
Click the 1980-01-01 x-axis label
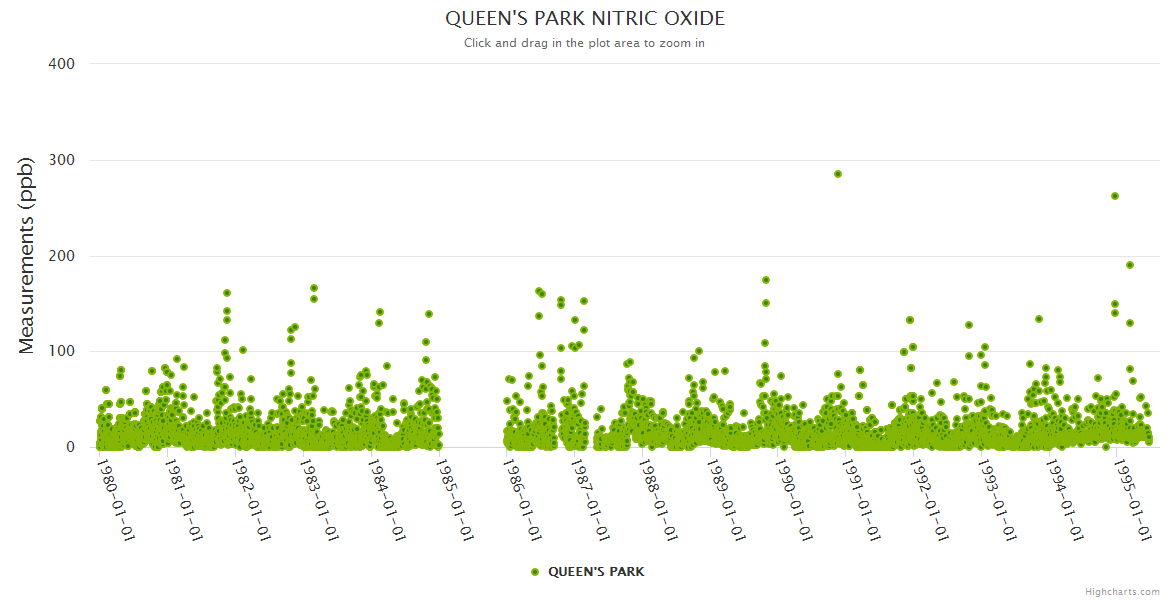[x=116, y=500]
